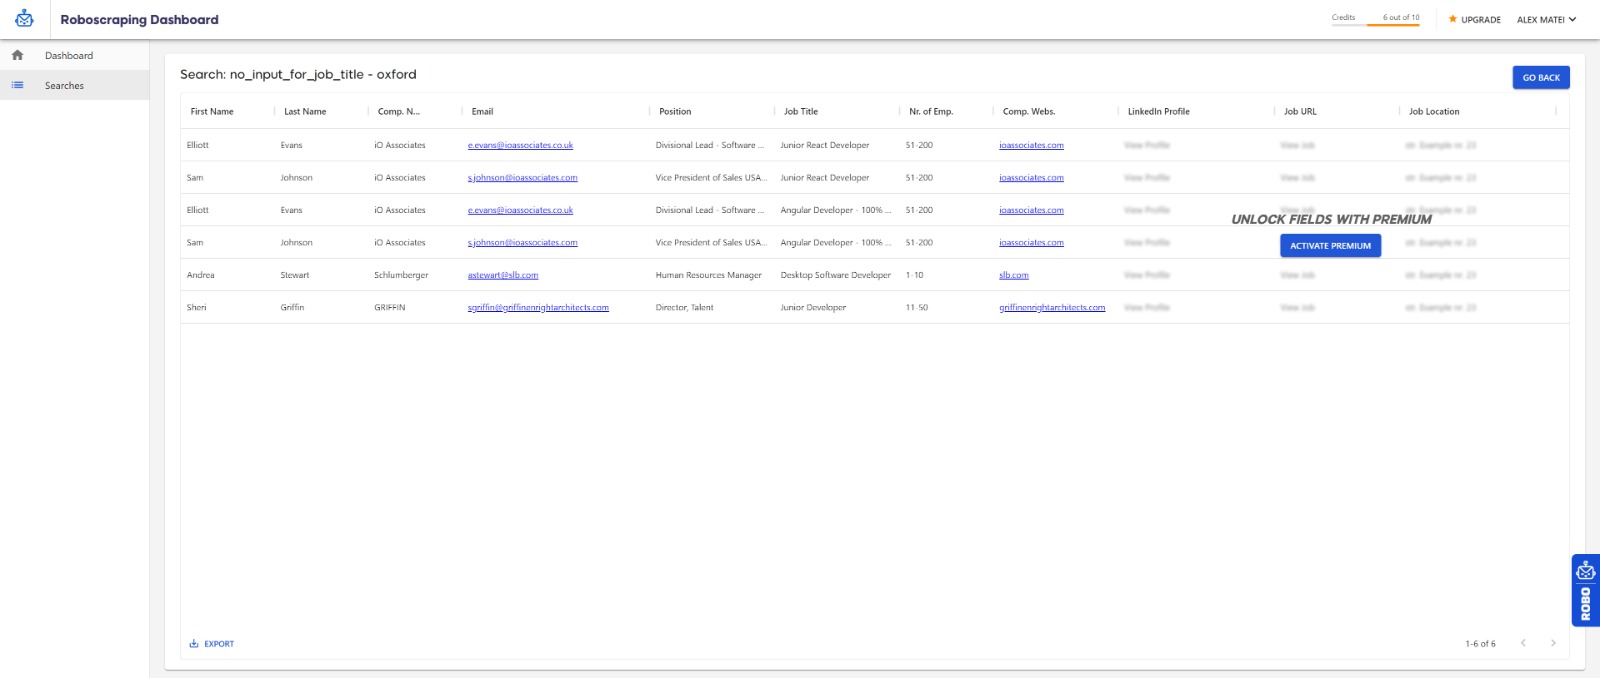The width and height of the screenshot is (1600, 678).
Task: Open the slb.com company website link
Action: 1013,275
